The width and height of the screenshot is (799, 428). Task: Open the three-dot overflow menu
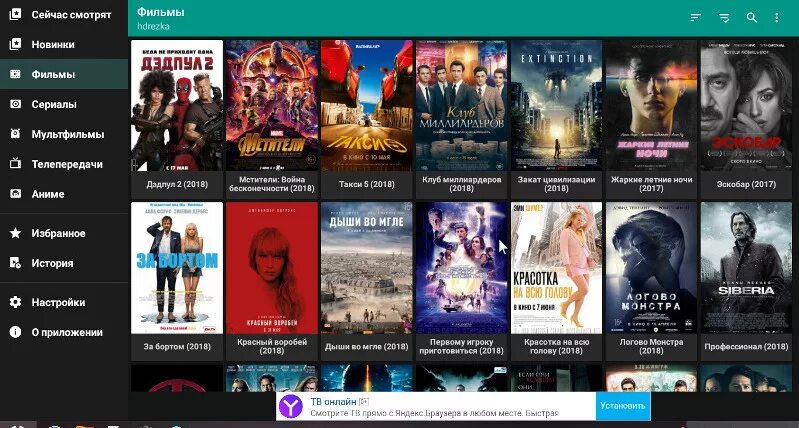[777, 18]
